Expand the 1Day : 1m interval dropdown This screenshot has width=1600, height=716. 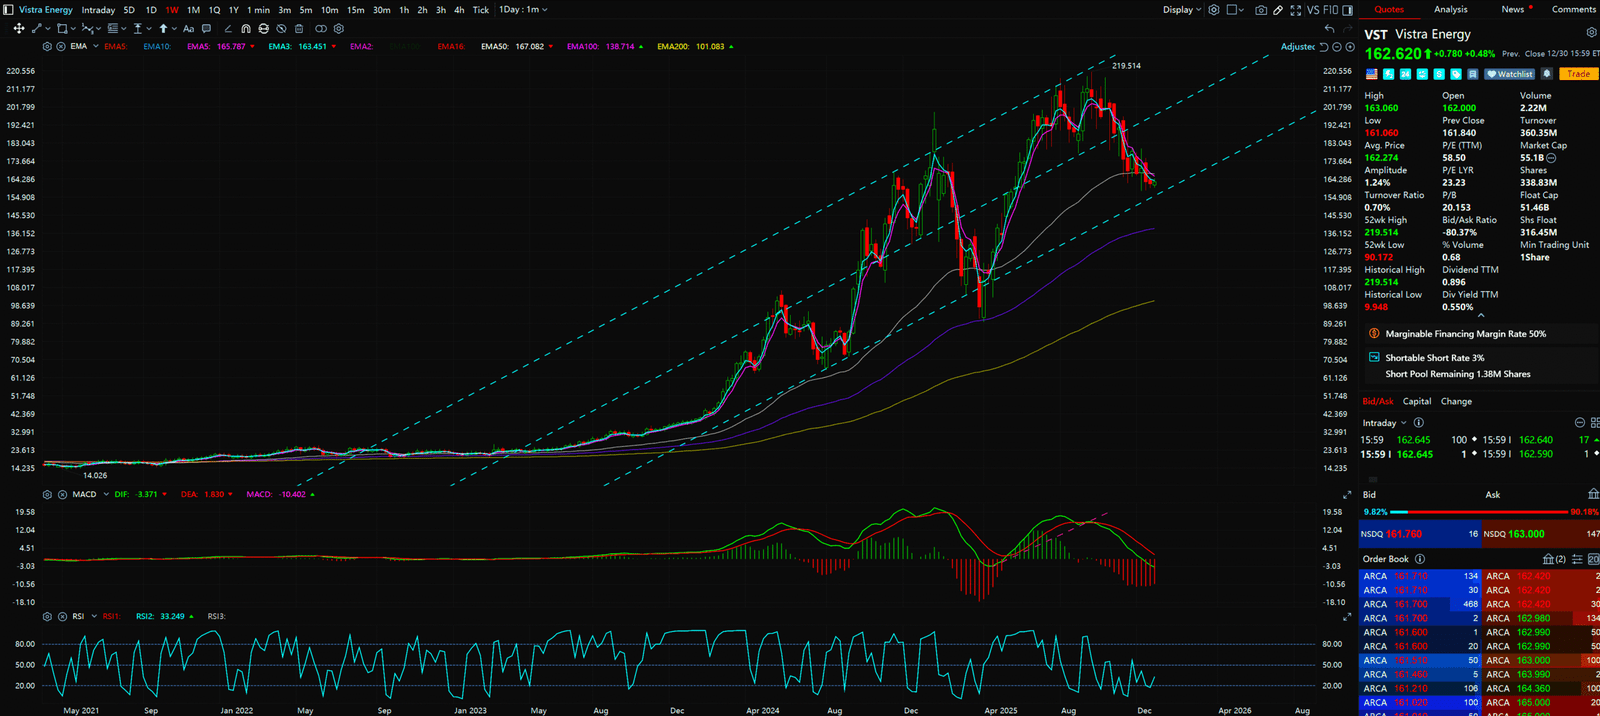point(523,10)
